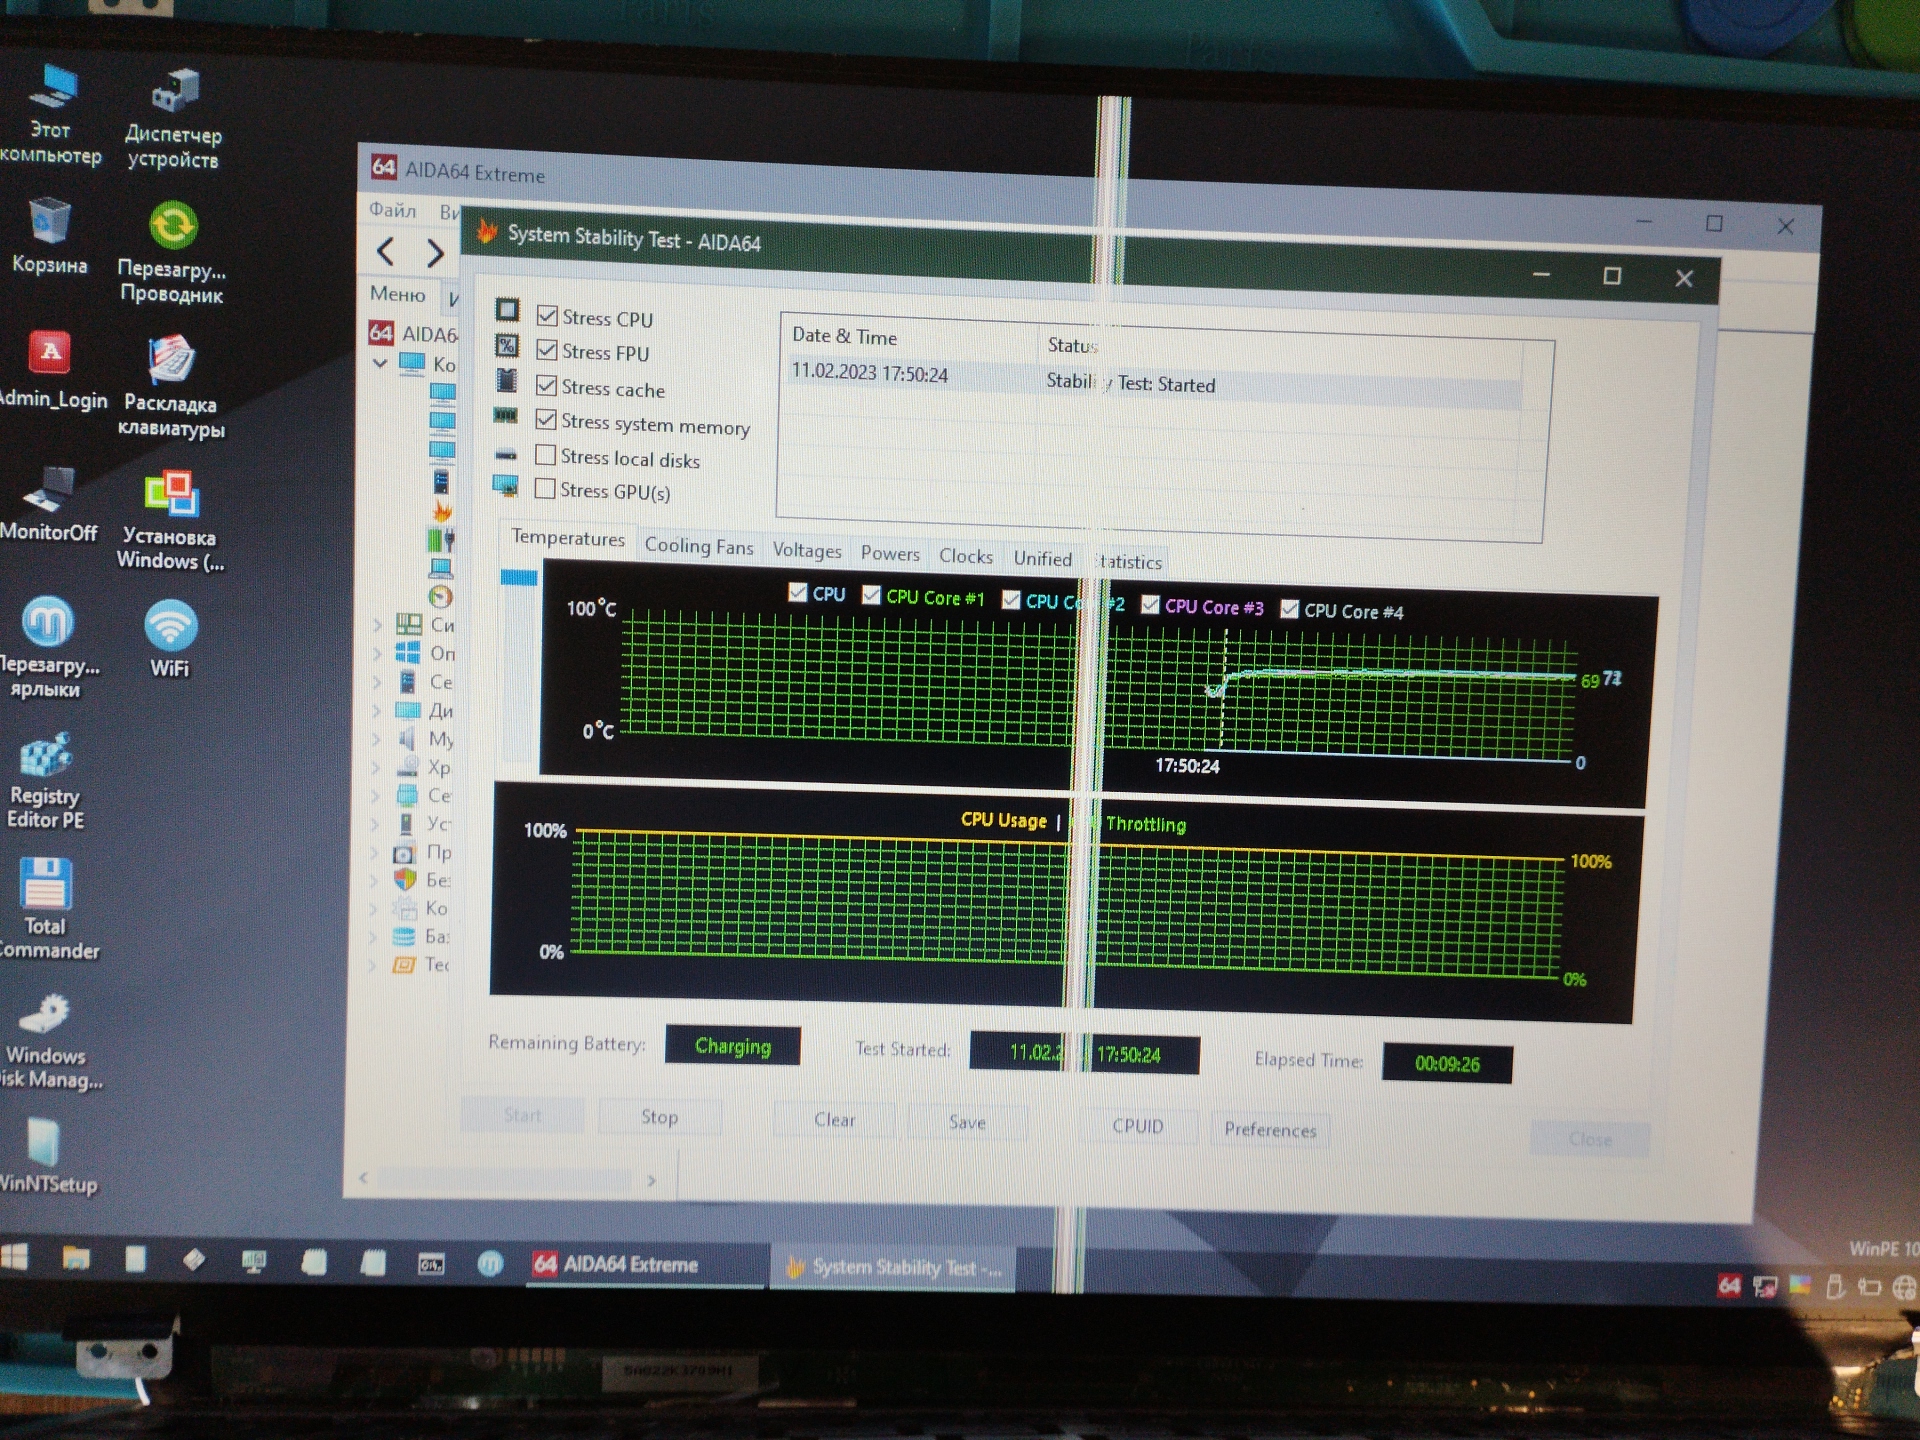Launch Total Commander from desktop

(x=46, y=909)
